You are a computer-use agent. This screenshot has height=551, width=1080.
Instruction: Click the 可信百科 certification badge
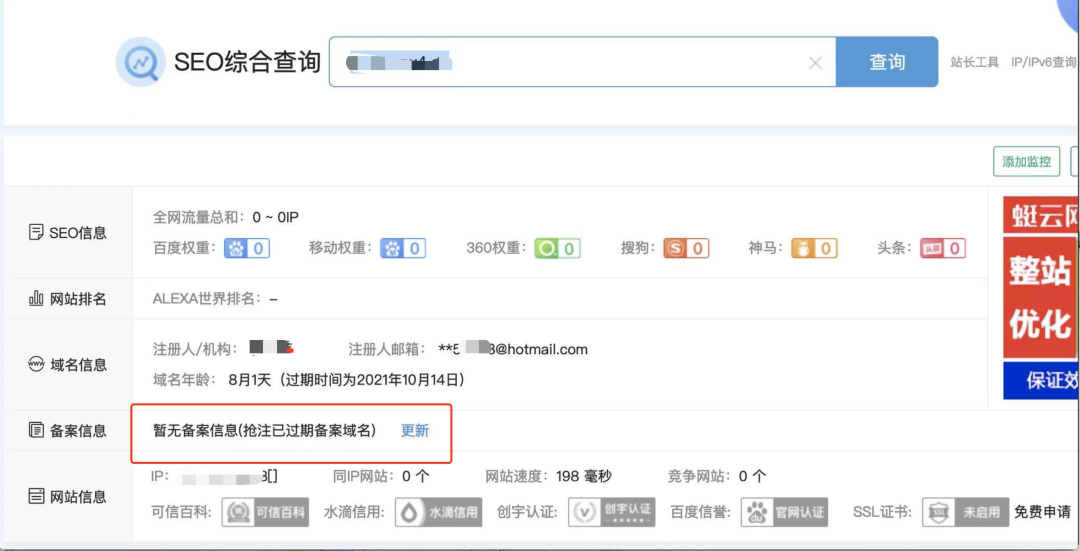pos(265,512)
